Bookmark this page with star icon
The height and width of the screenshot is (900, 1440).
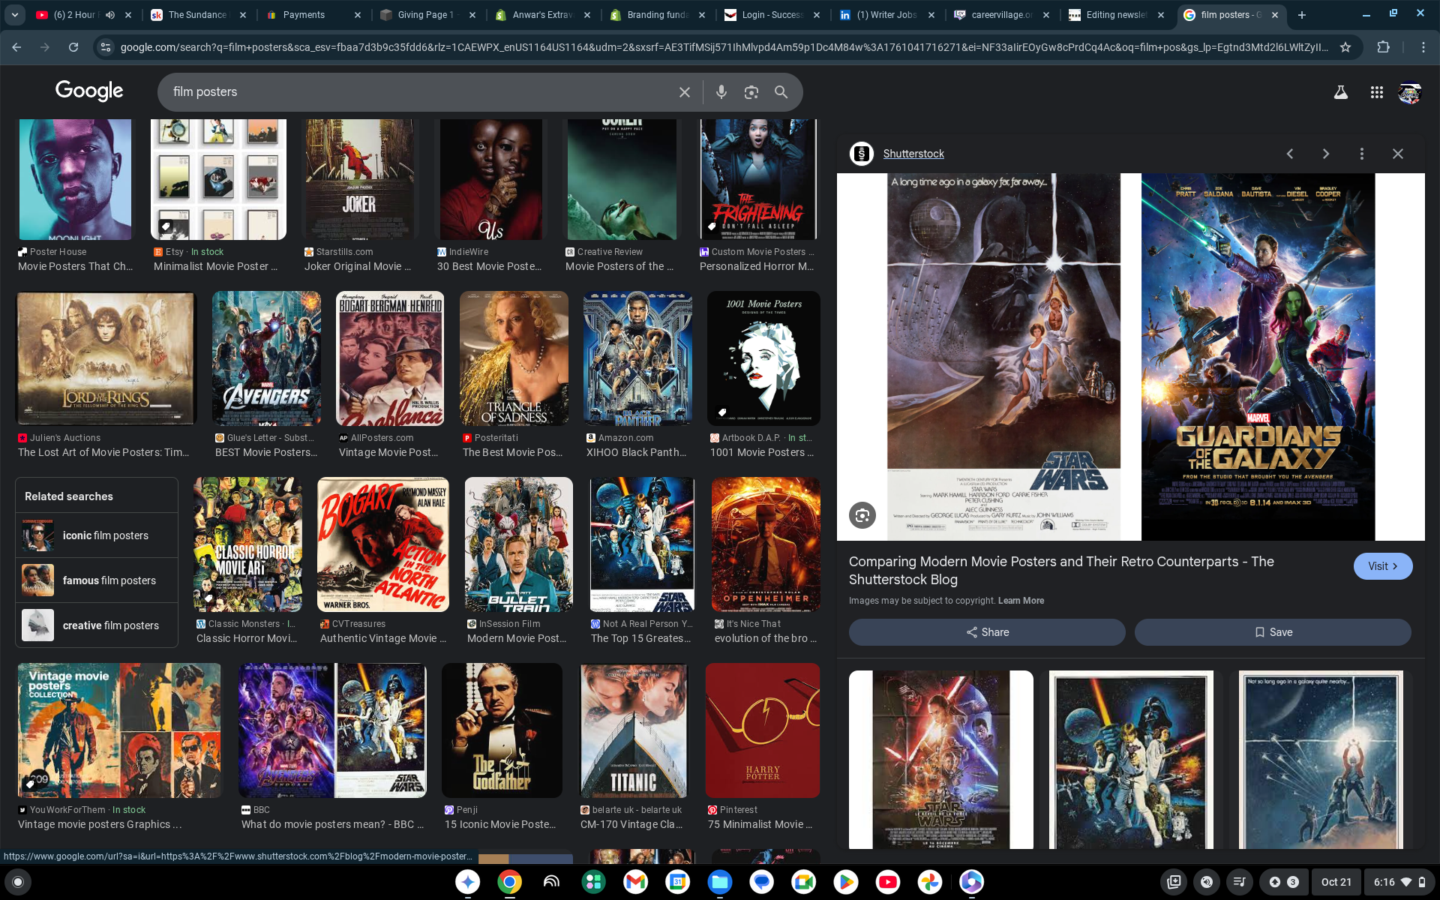coord(1345,47)
